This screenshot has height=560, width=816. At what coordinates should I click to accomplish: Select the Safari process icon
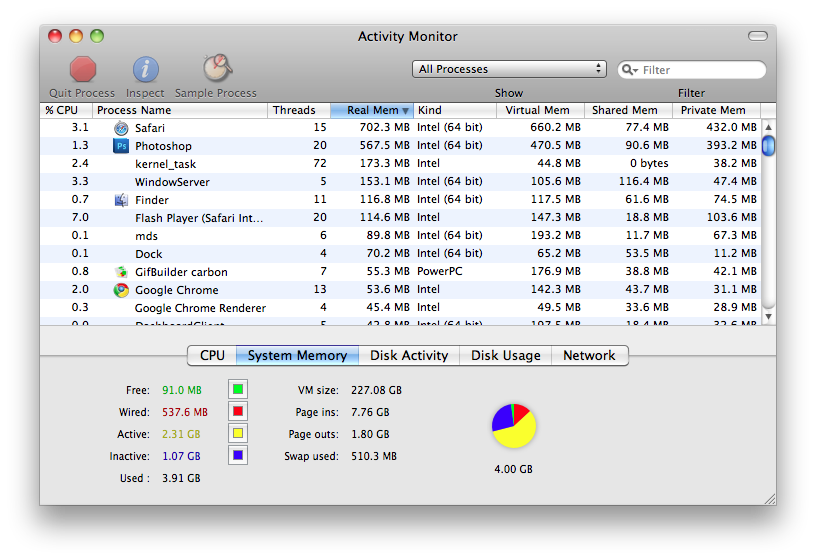coord(121,128)
